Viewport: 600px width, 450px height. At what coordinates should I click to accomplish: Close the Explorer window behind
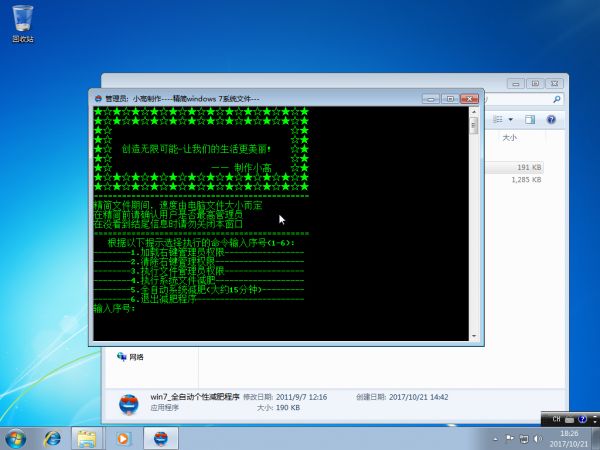[x=554, y=83]
